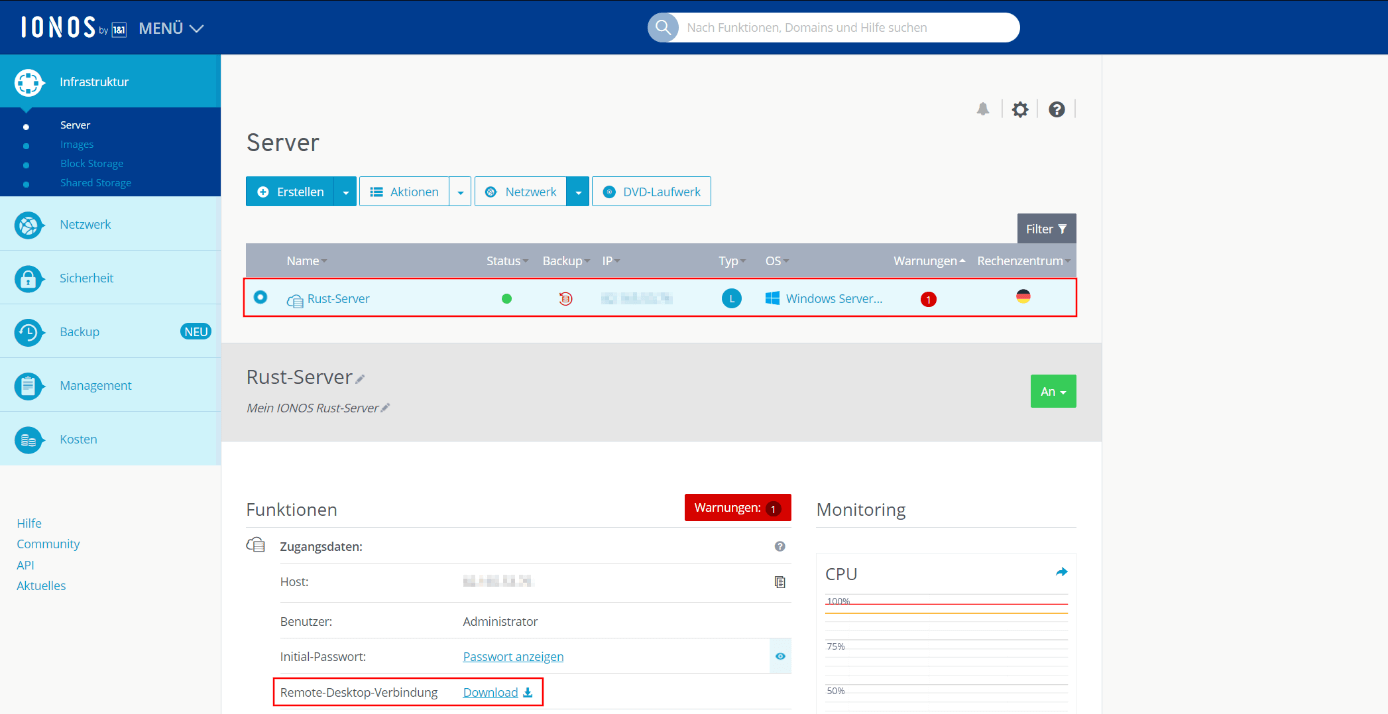Open the Hilfe link
This screenshot has height=714, width=1388.
(29, 523)
